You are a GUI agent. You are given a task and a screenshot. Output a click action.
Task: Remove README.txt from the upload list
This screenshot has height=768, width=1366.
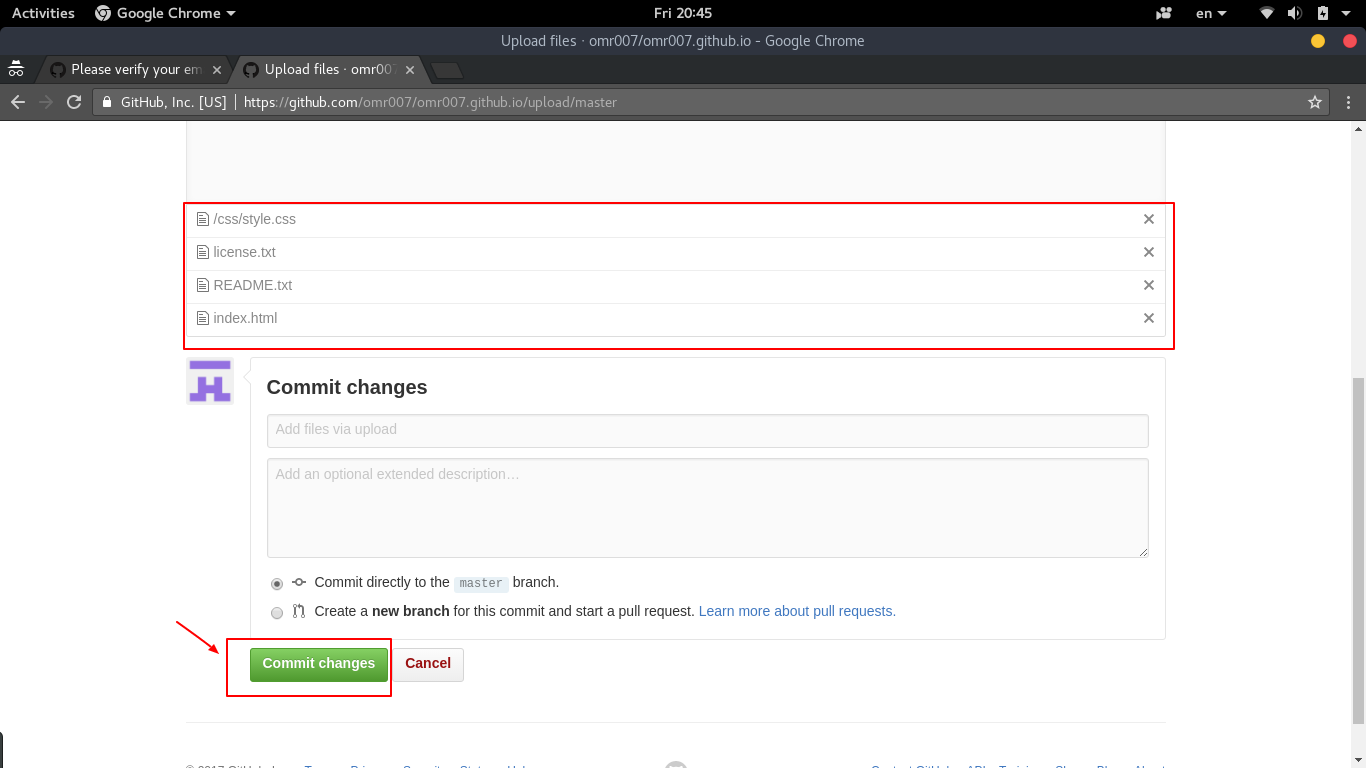click(x=1148, y=285)
